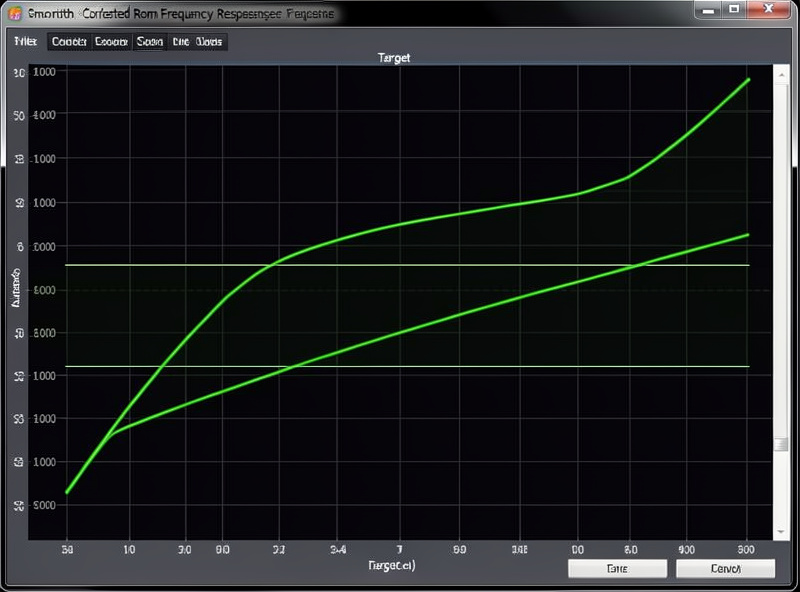Click the rotated vertical axis title
Image resolution: width=800 pixels, height=592 pixels.
click(16, 287)
